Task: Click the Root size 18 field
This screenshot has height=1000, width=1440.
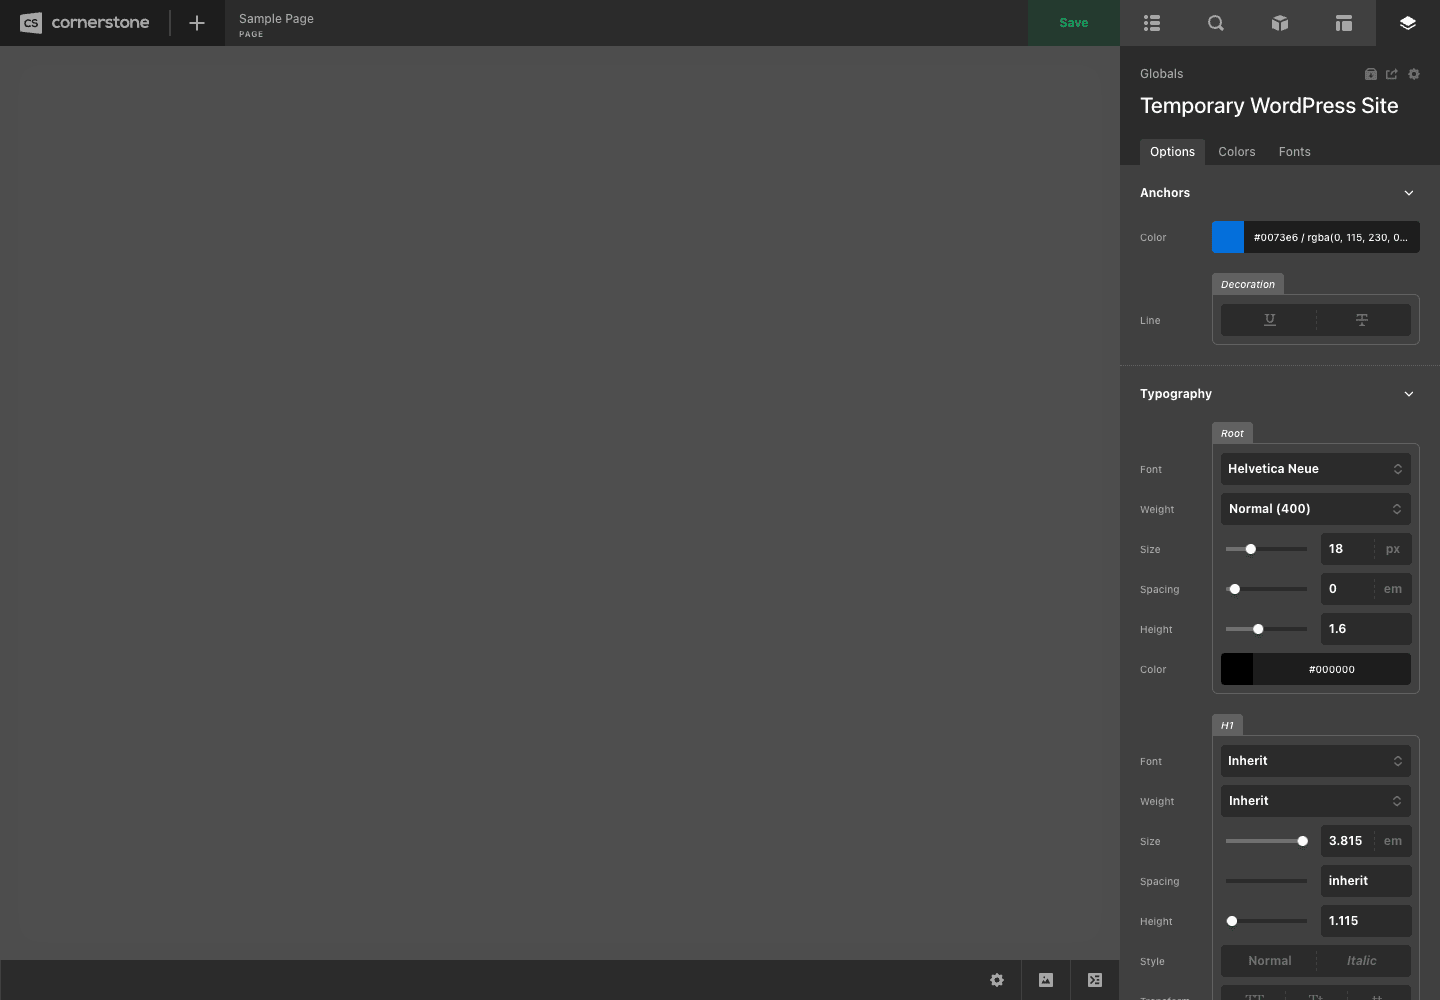Action: (x=1348, y=549)
